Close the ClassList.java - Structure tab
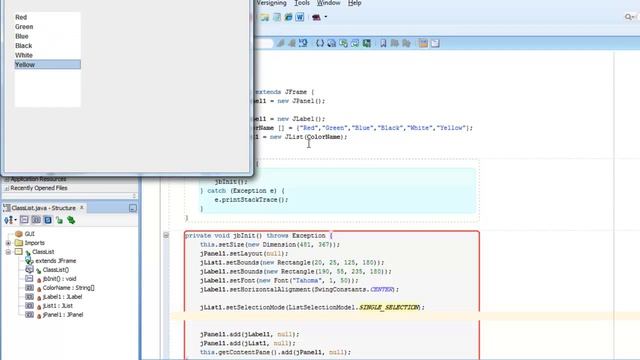 coord(82,208)
